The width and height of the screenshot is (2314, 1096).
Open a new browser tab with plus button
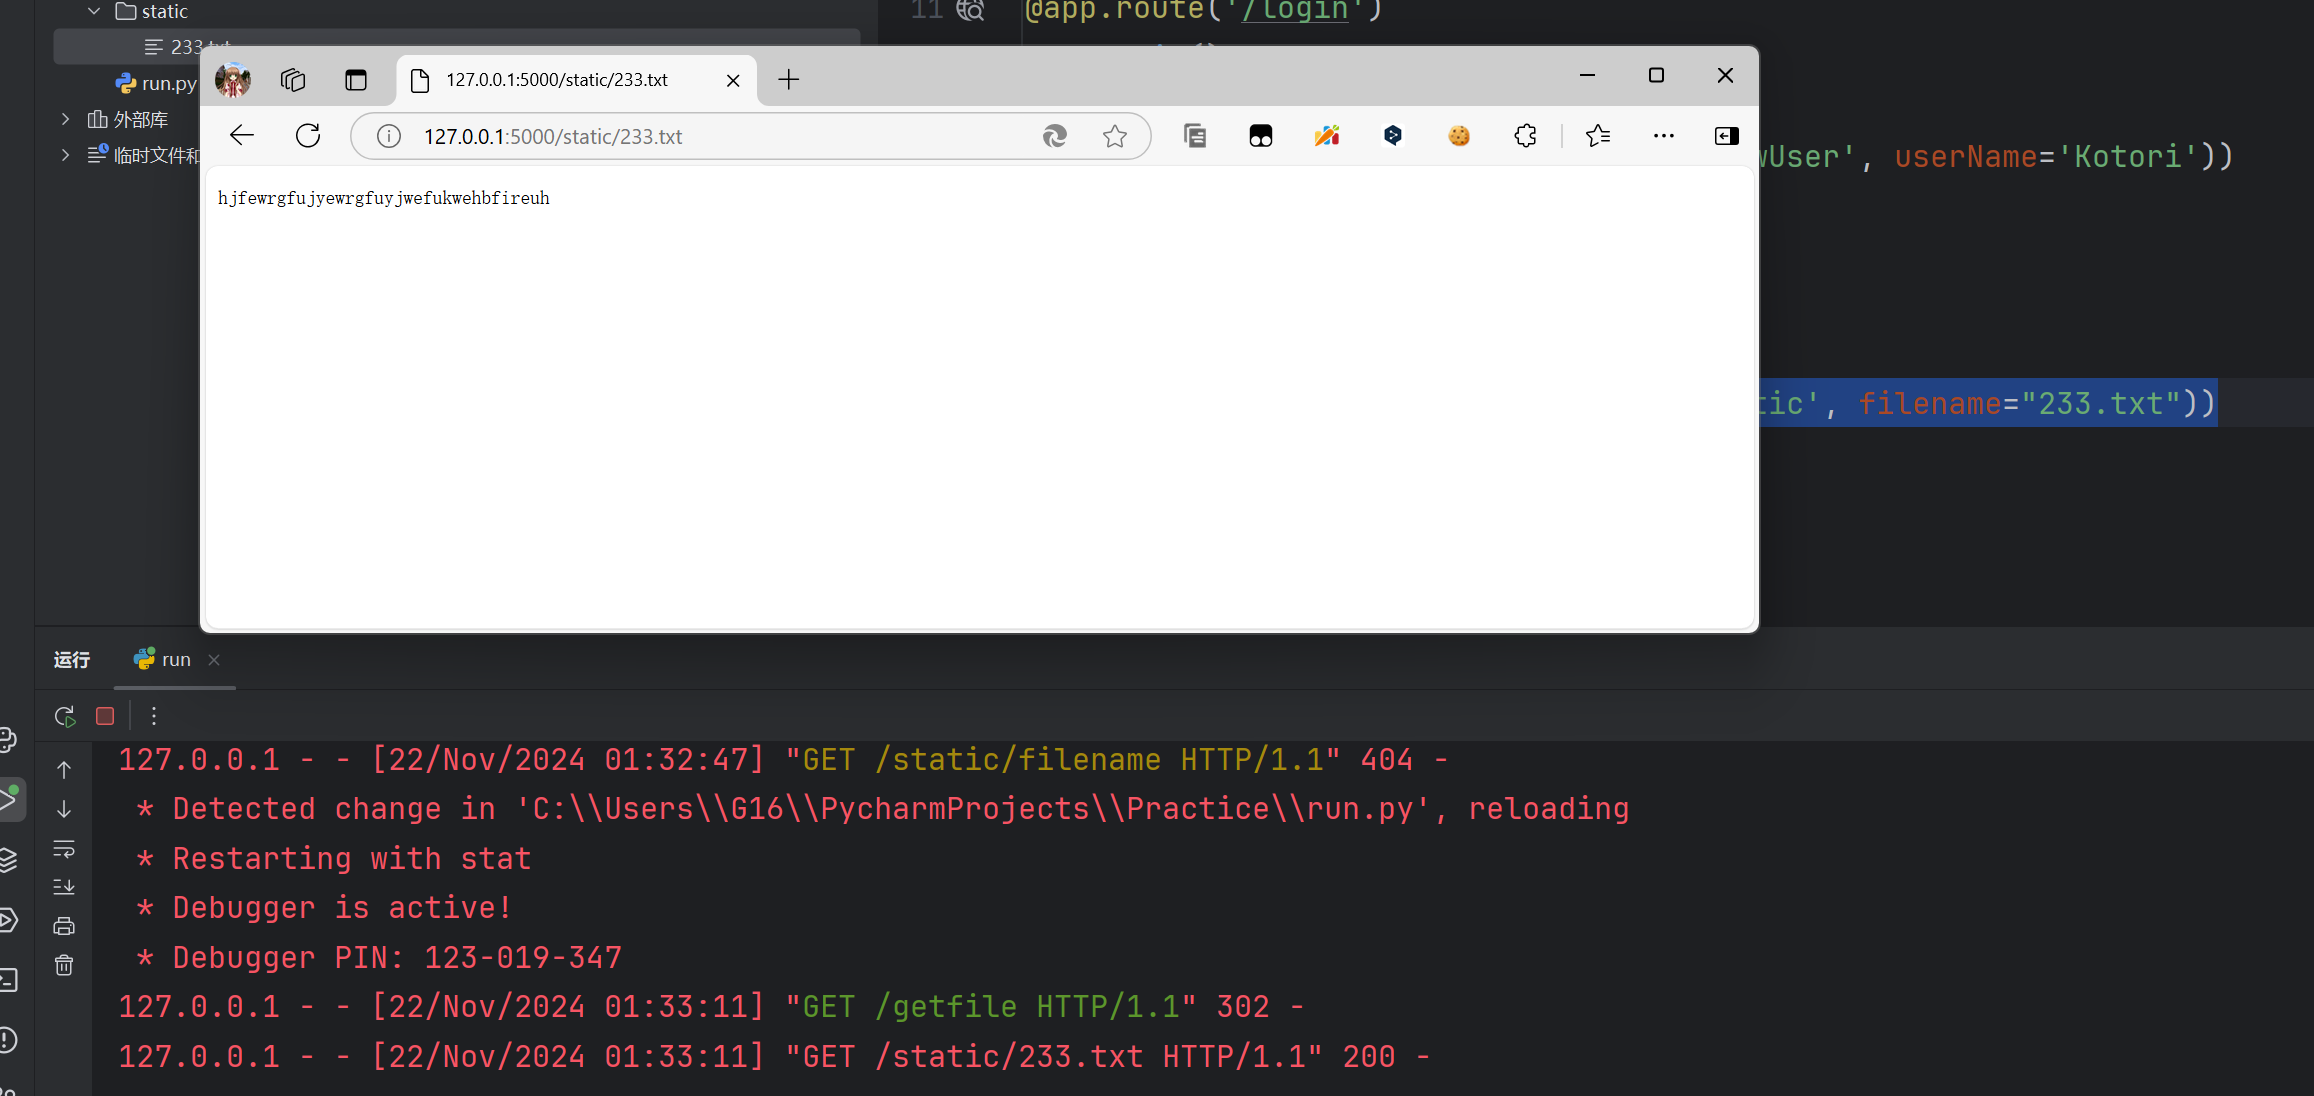(789, 80)
